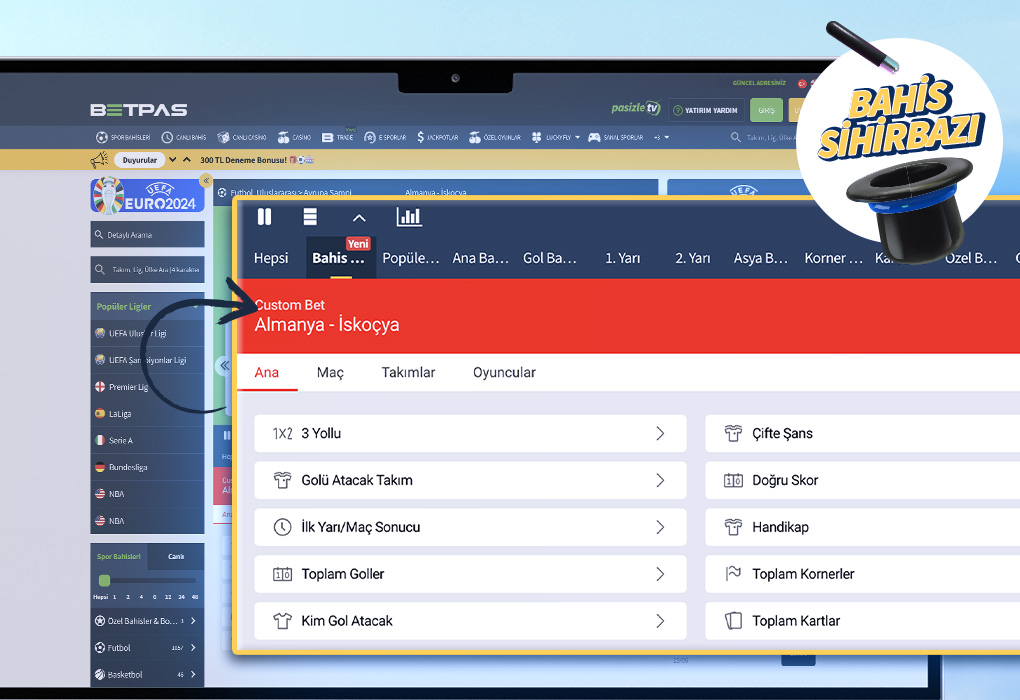Image resolution: width=1020 pixels, height=700 pixels.
Task: Select the 1. Yarı tab
Action: [x=622, y=258]
